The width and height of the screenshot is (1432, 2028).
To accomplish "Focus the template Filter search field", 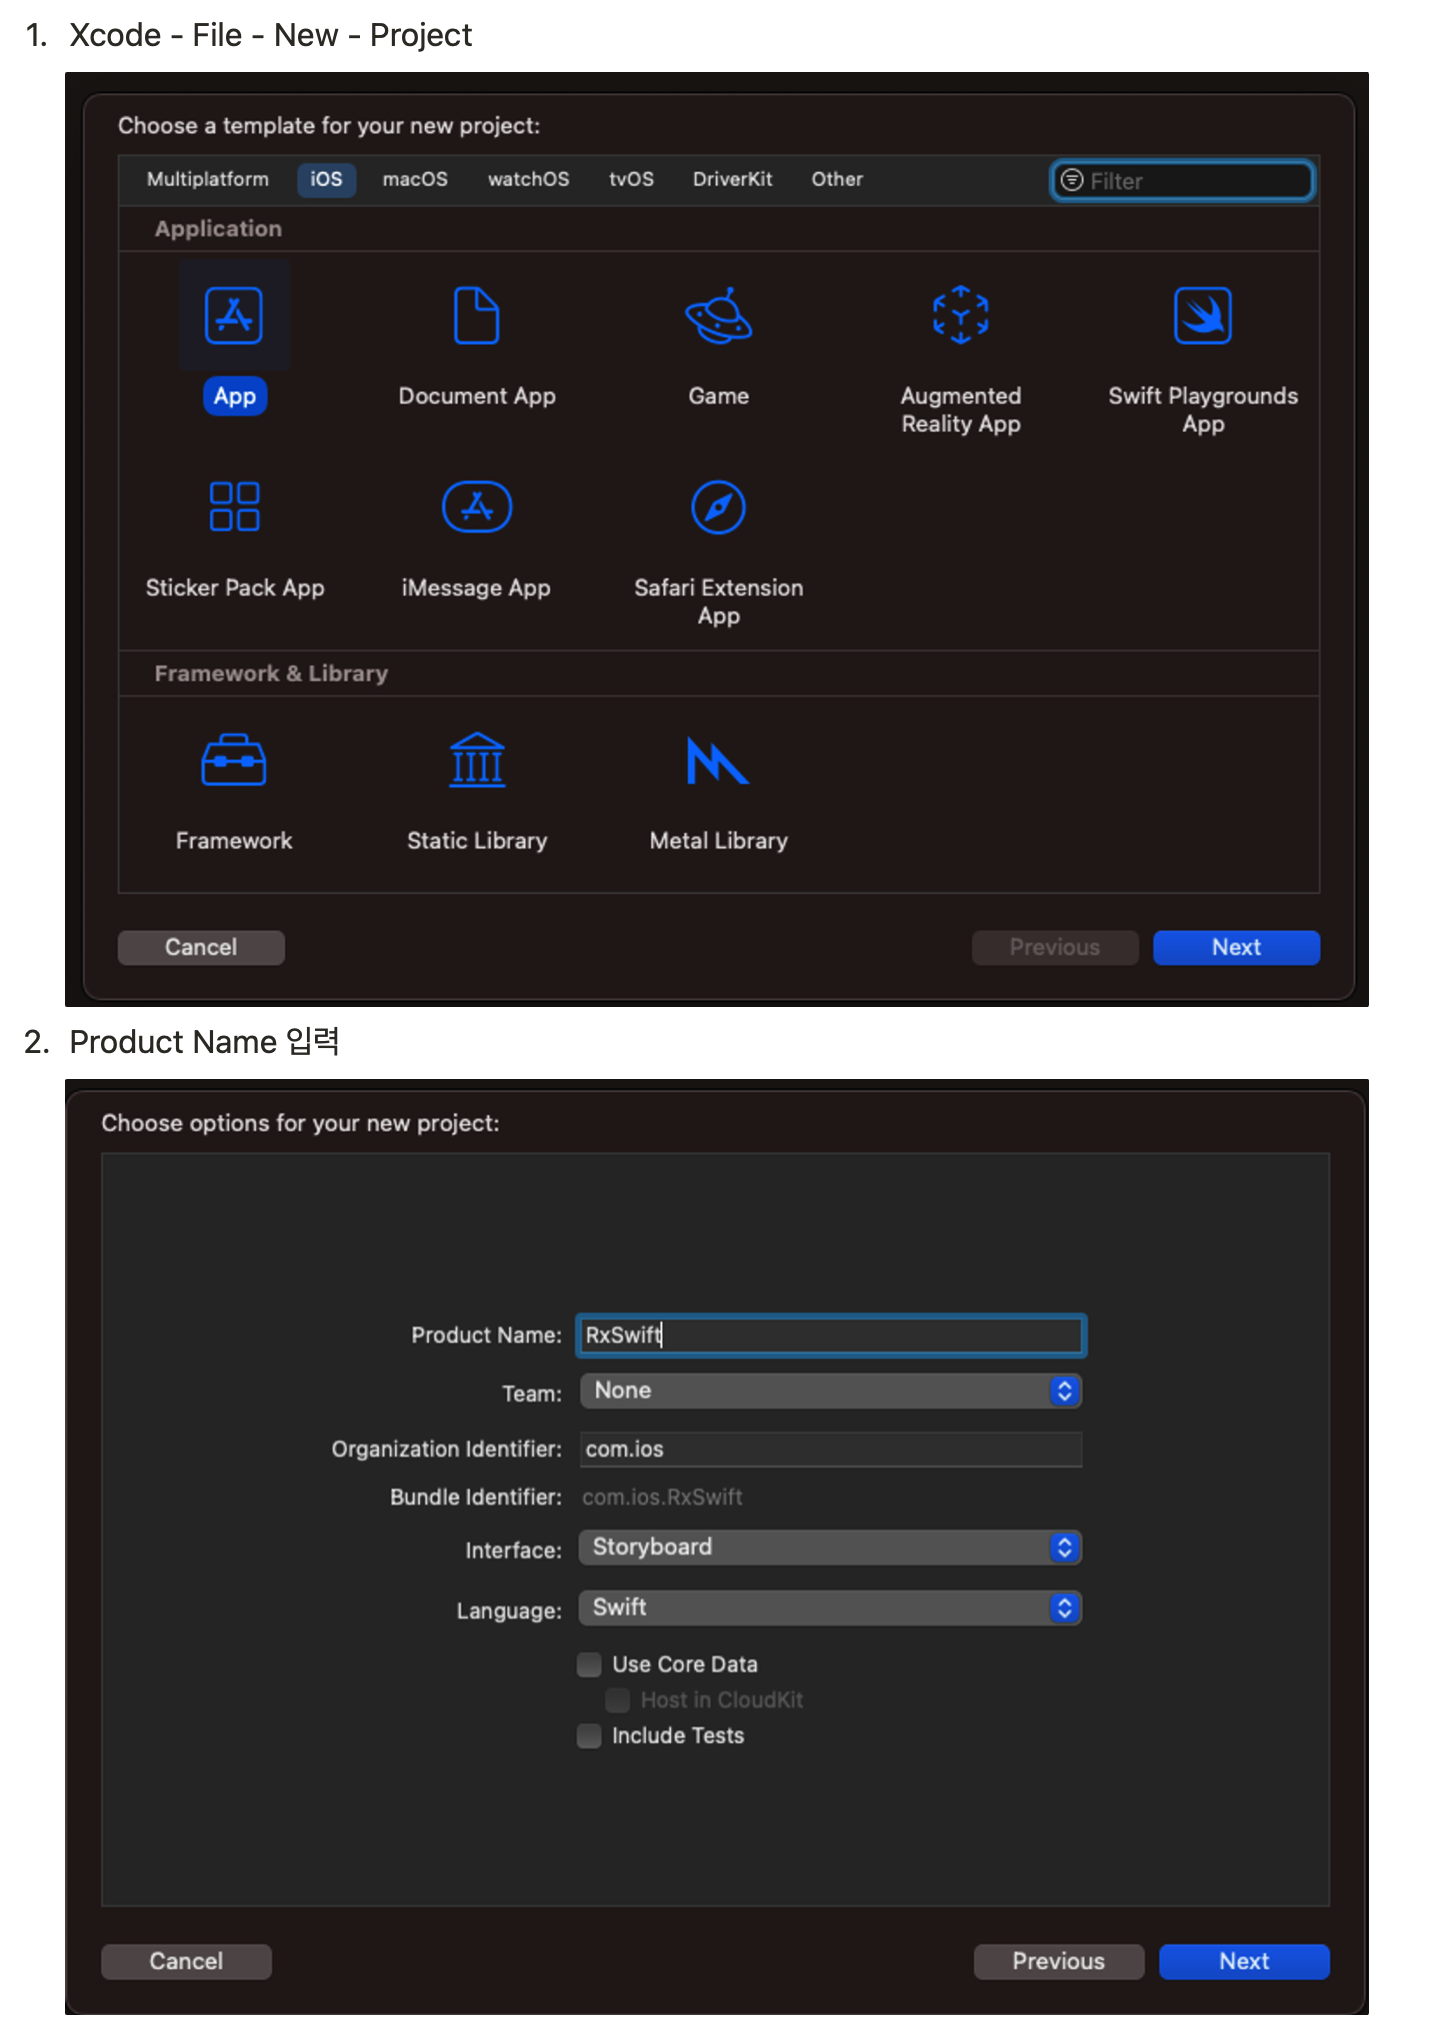I will 1182,180.
